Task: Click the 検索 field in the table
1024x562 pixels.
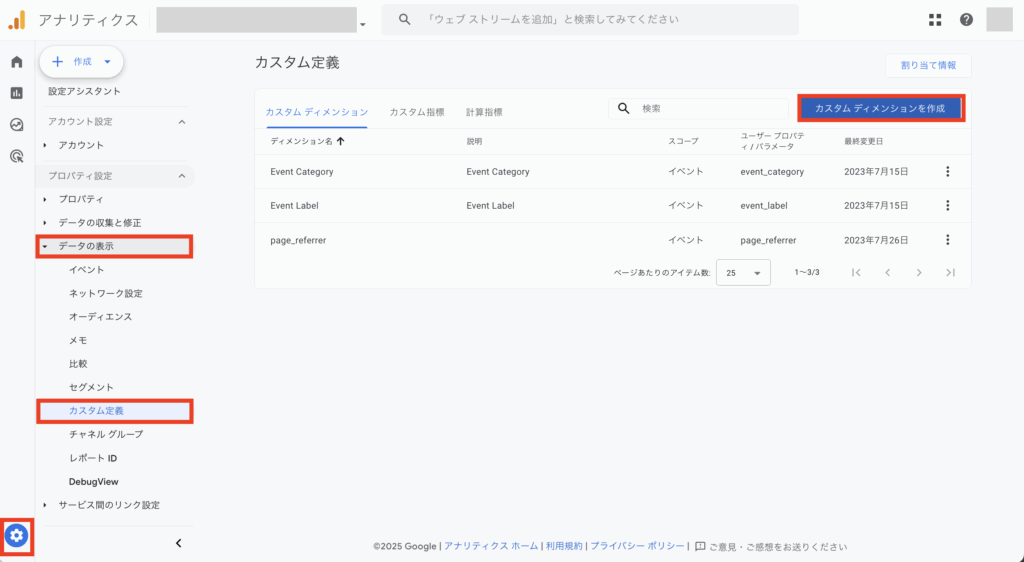Action: click(x=705, y=108)
